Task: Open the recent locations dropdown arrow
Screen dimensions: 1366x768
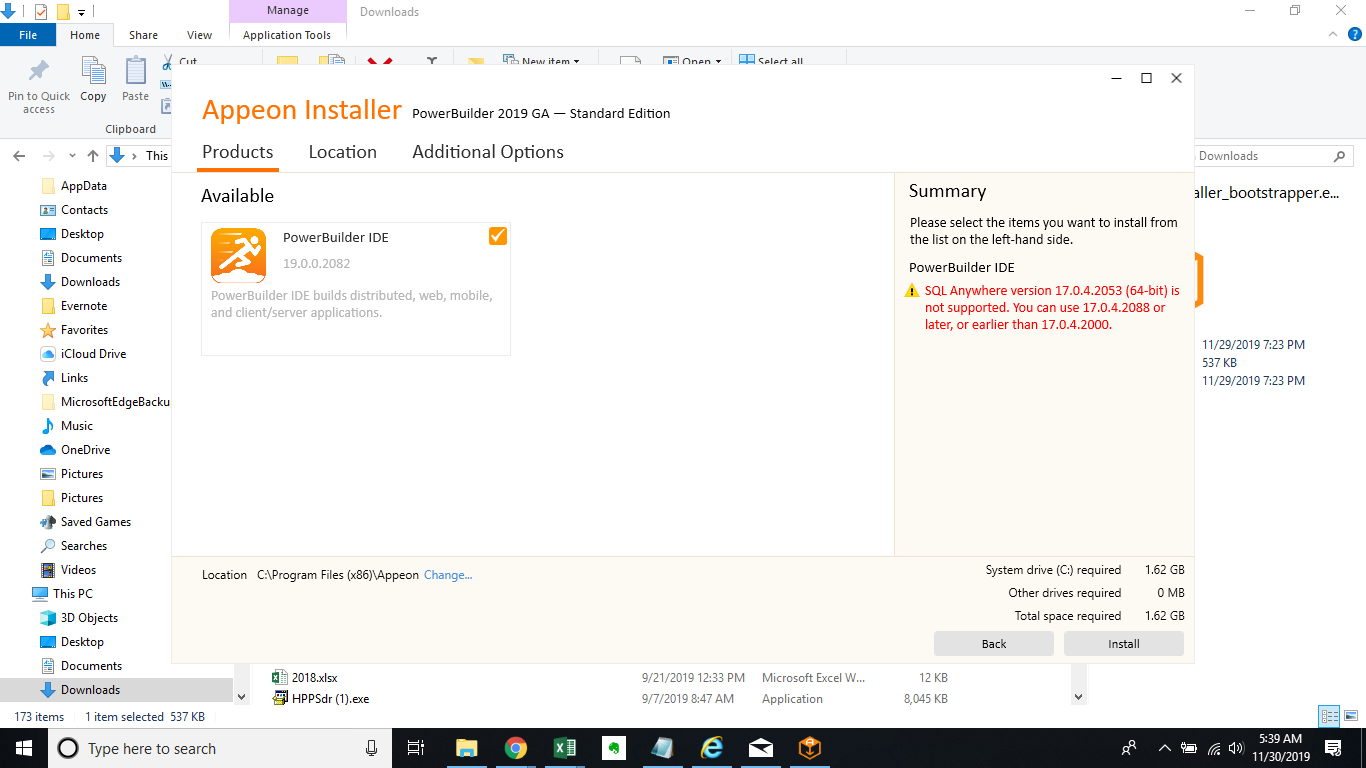Action: pos(72,156)
